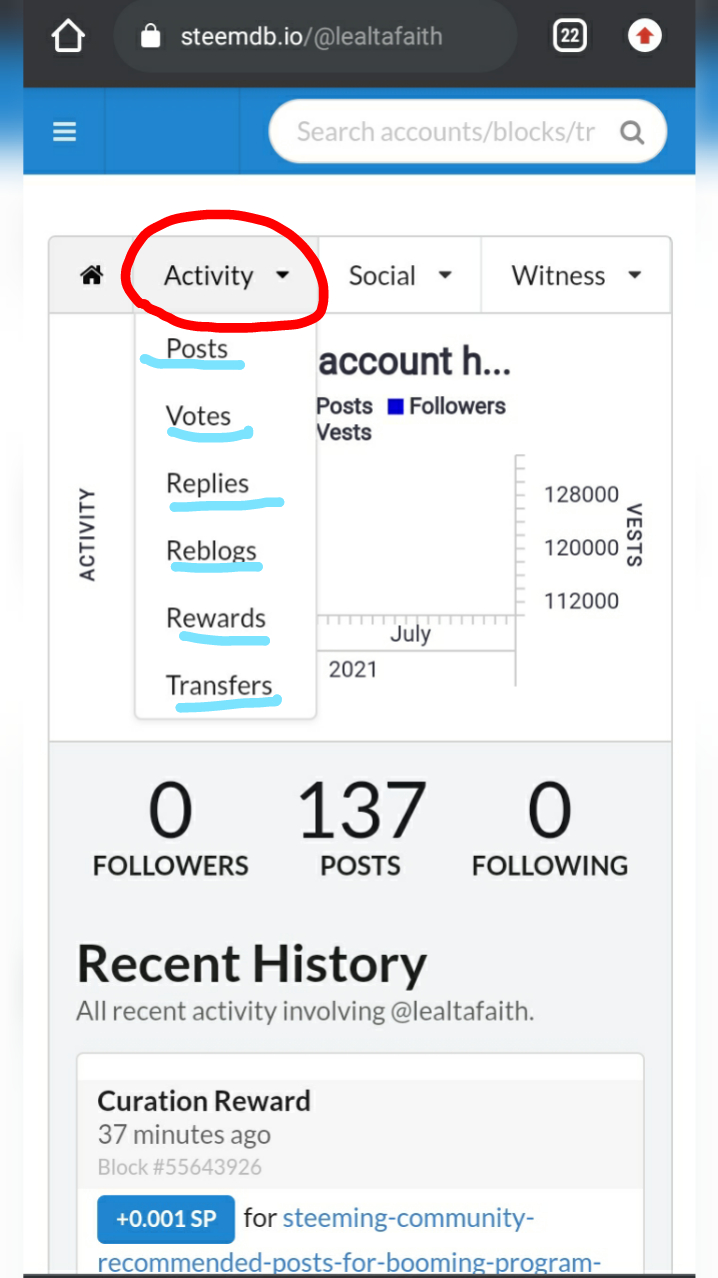Collapse the Activity dropdown

pos(226,275)
